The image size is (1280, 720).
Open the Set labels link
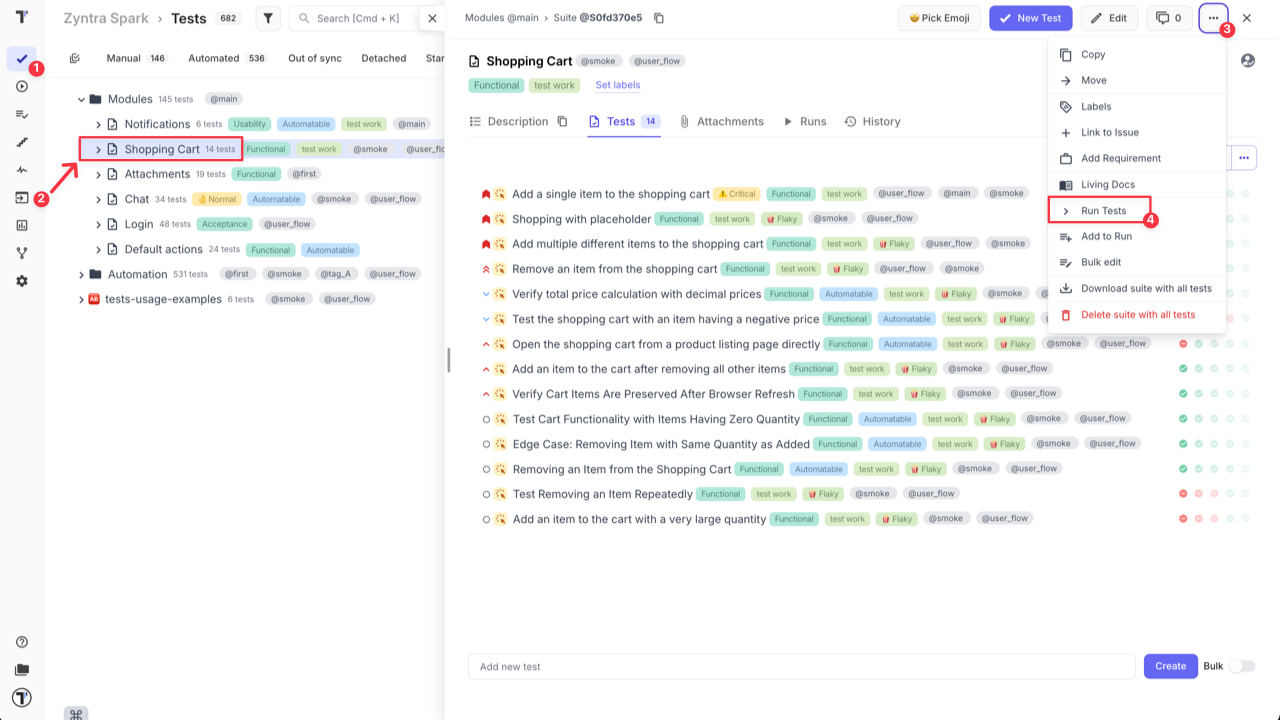(x=617, y=85)
